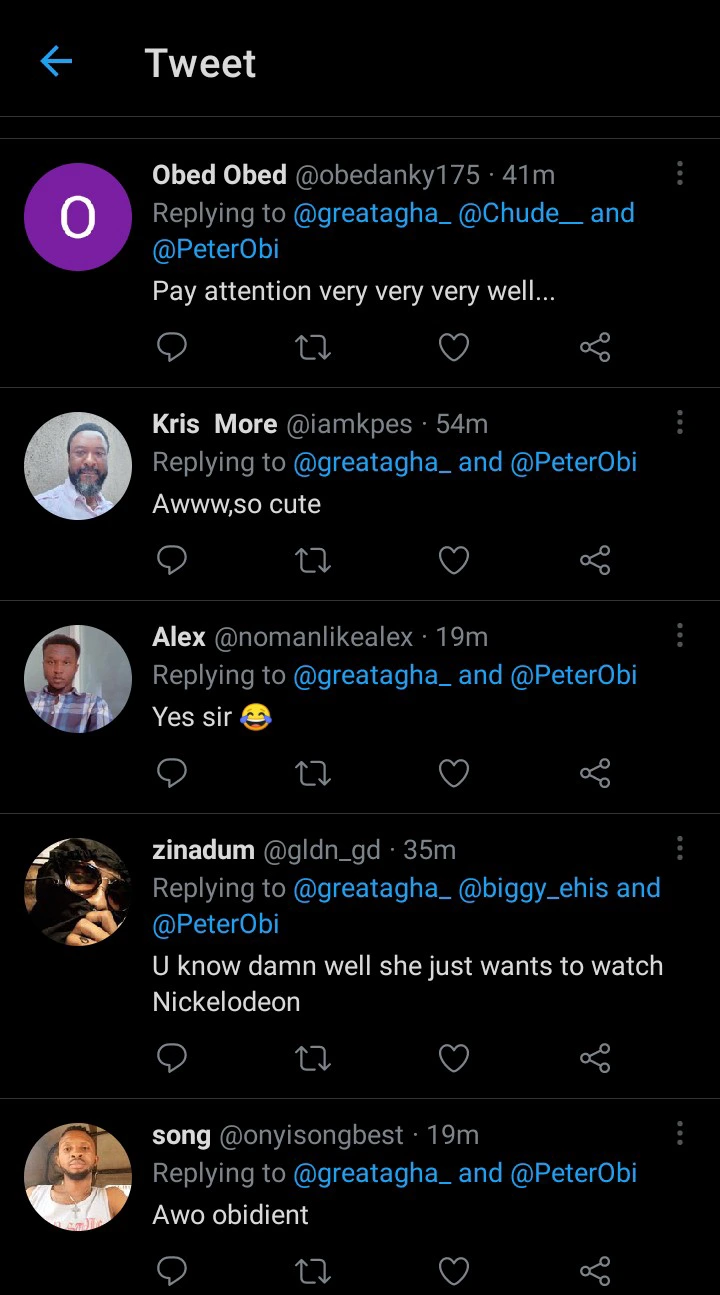The height and width of the screenshot is (1295, 720).
Task: Open the @Chude__ mention link
Action: [x=520, y=213]
